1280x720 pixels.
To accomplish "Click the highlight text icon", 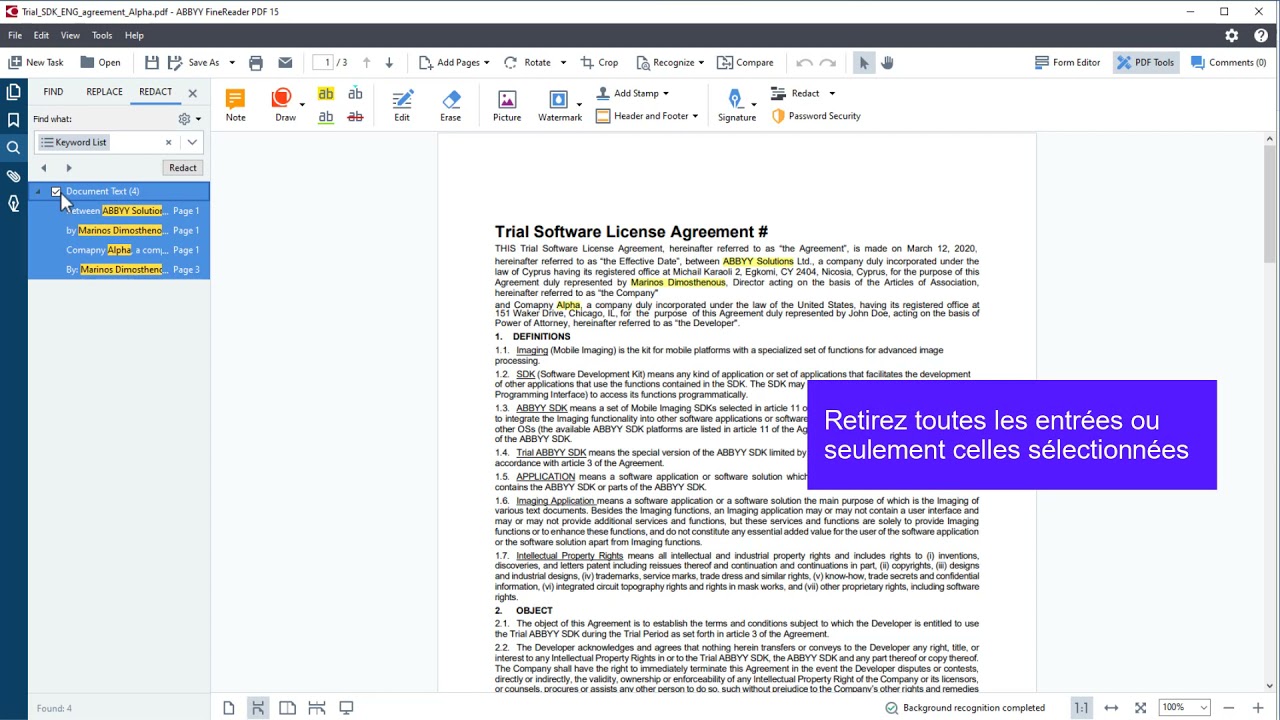I will point(326,94).
